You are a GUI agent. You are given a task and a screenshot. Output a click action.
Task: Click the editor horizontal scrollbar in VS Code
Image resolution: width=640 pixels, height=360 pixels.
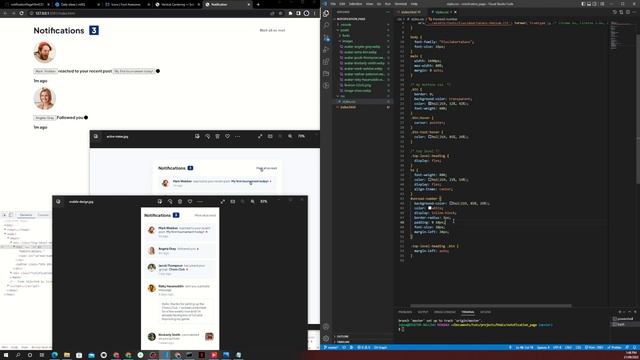pyautogui.click(x=491, y=305)
